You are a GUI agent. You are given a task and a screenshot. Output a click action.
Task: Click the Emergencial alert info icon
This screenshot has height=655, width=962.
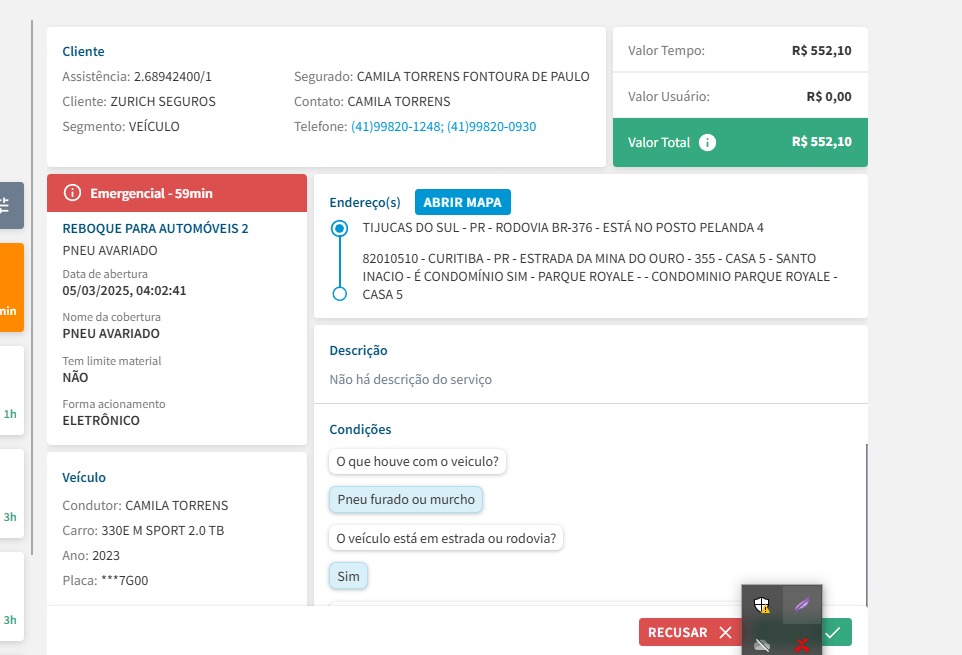click(x=72, y=193)
